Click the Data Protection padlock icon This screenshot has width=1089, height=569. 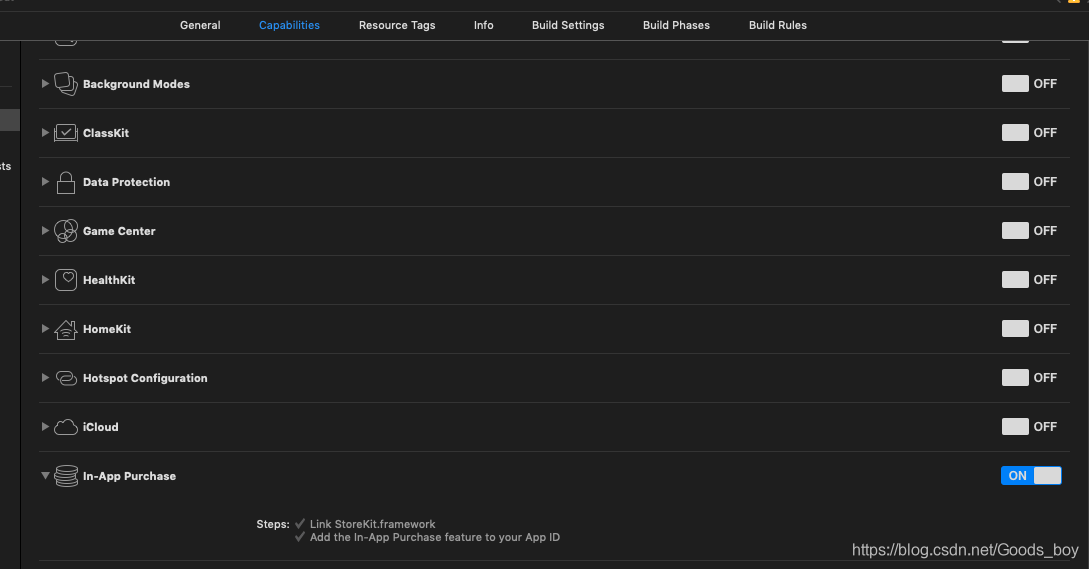66,182
